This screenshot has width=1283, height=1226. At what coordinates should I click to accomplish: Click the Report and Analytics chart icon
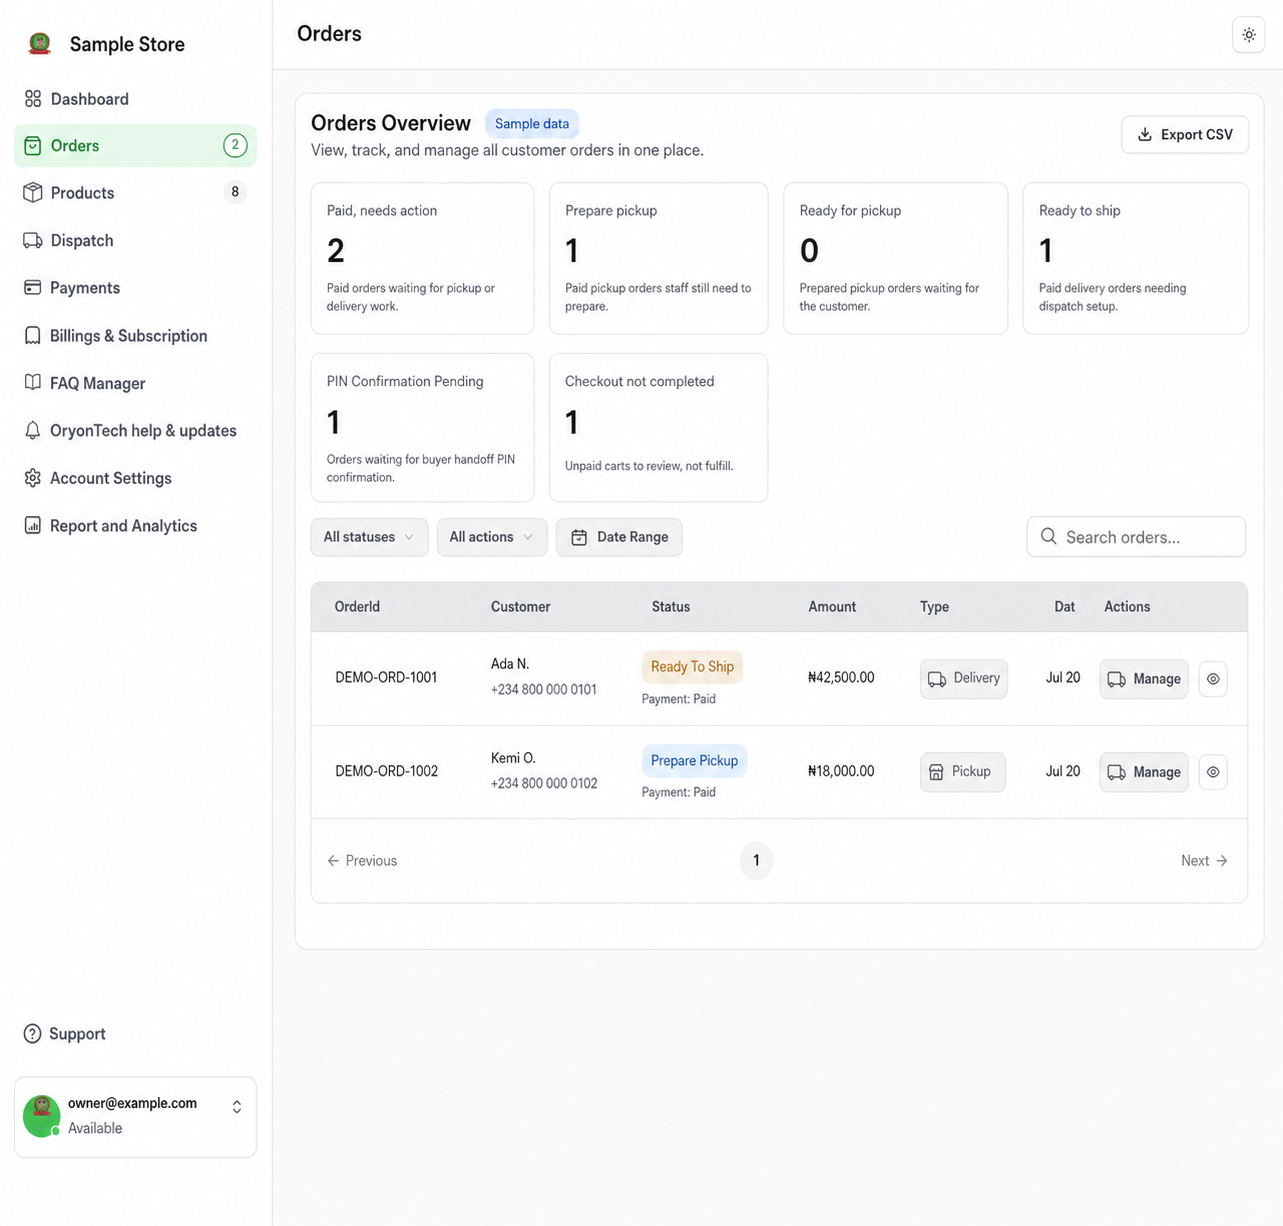33,526
